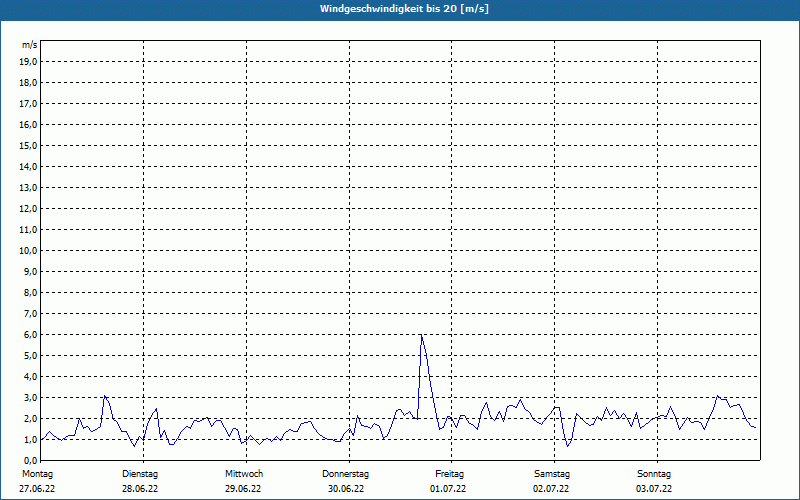Viewport: 800px width, 500px height.
Task: Click the 15,0 y-axis label
Action: tap(28, 146)
